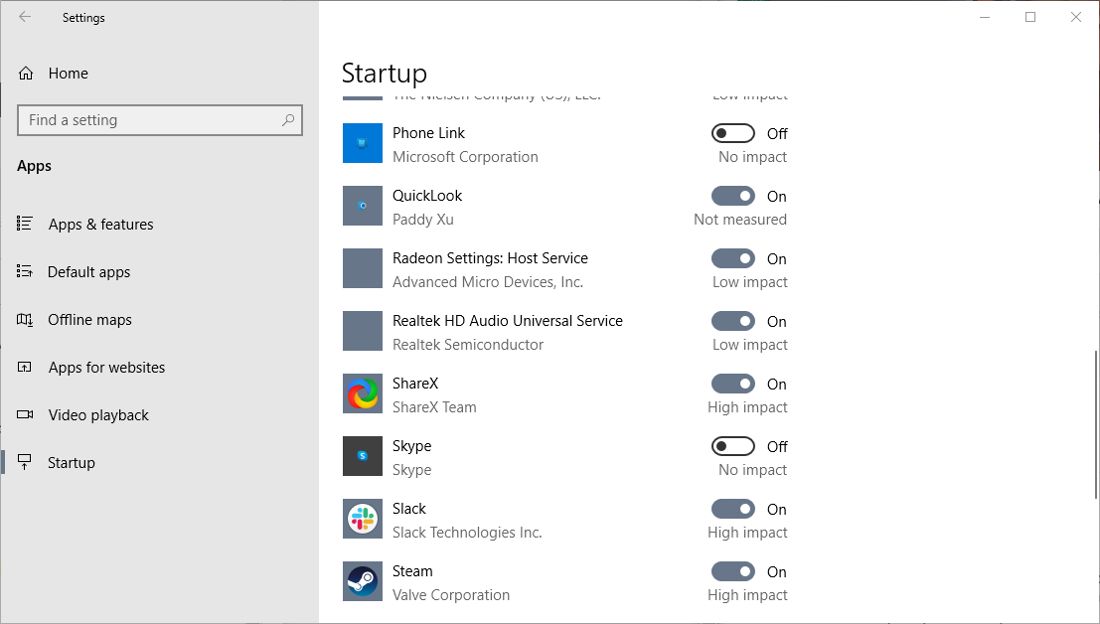Open Apps & features page
The height and width of the screenshot is (624, 1100).
100,224
